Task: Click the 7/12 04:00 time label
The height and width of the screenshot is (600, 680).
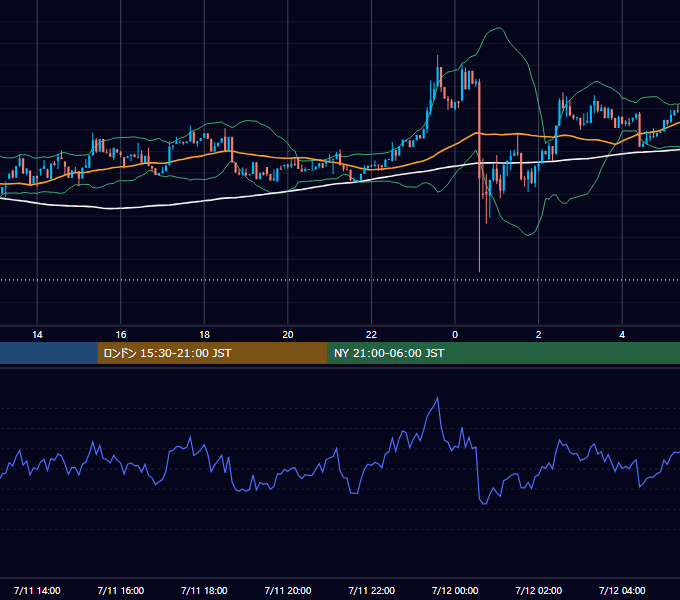Action: (x=622, y=590)
